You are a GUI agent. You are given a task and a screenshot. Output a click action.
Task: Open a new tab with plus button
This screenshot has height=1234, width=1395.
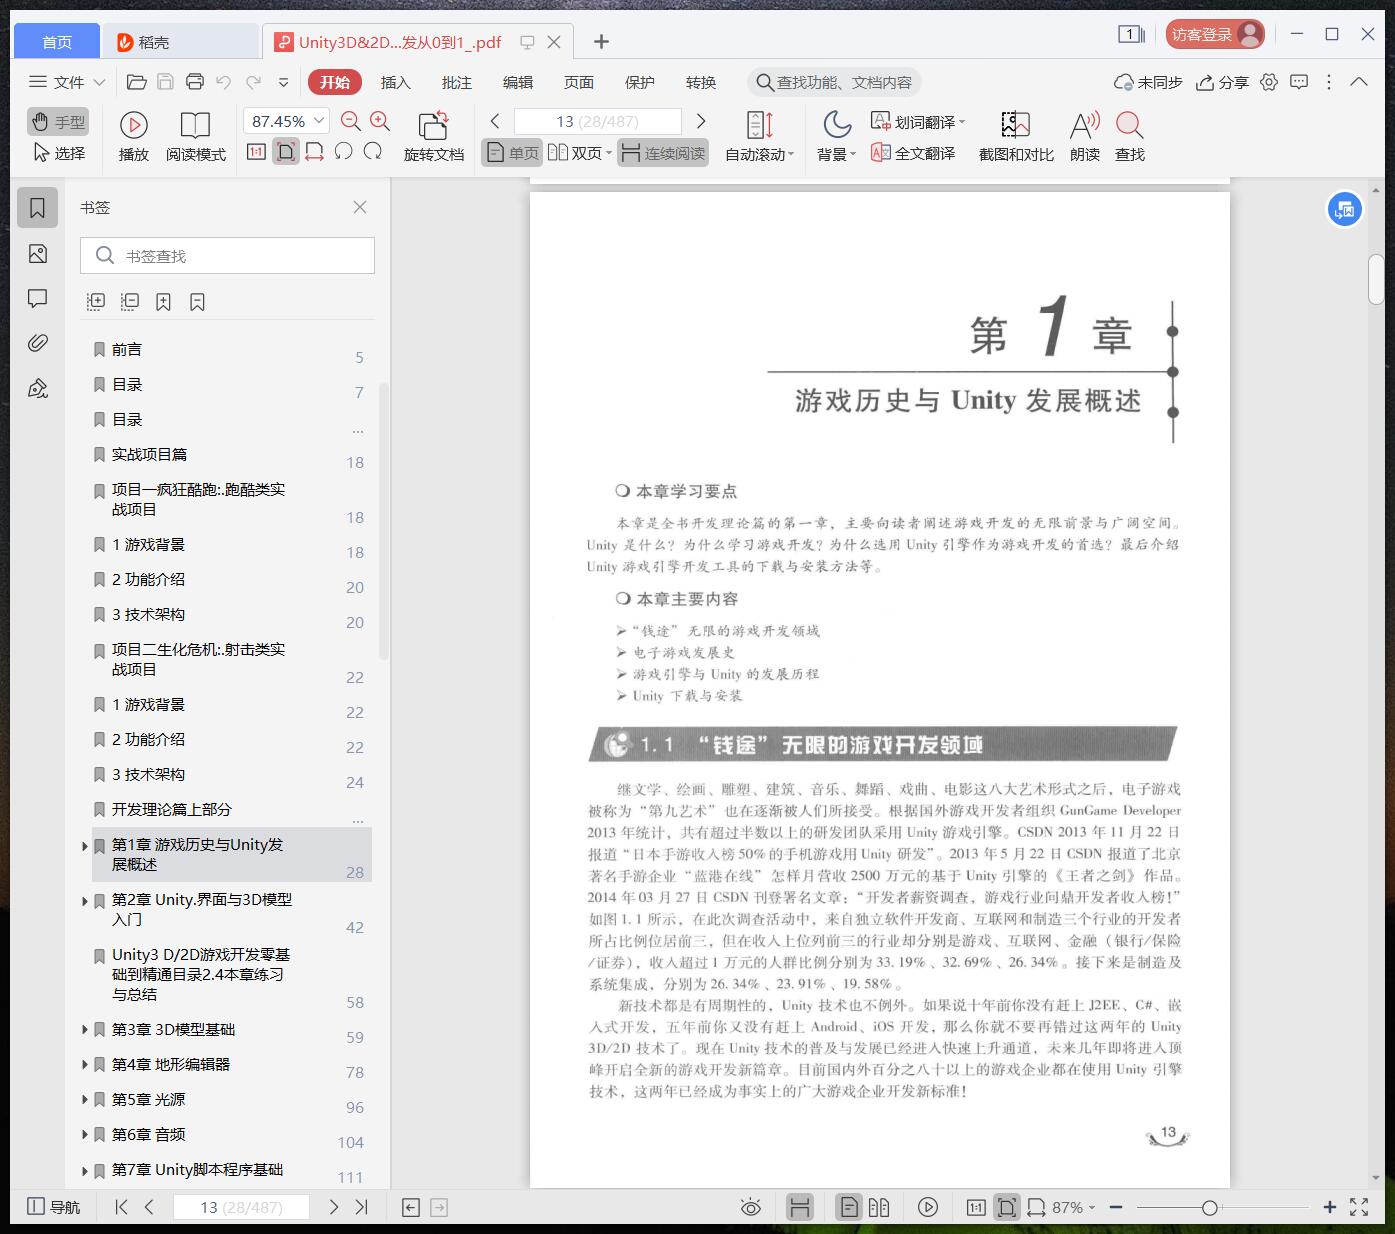tap(601, 41)
